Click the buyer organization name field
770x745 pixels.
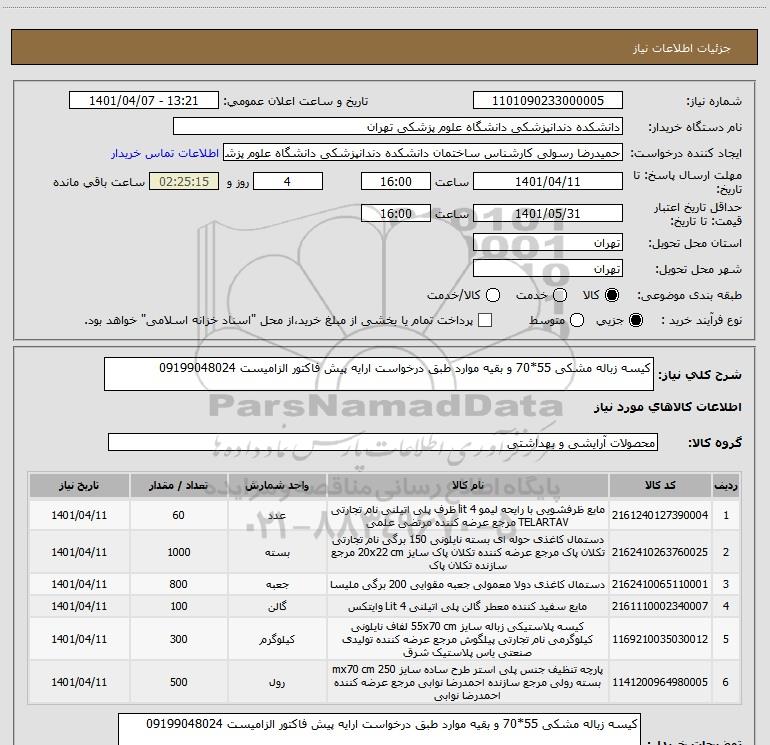click(x=398, y=127)
